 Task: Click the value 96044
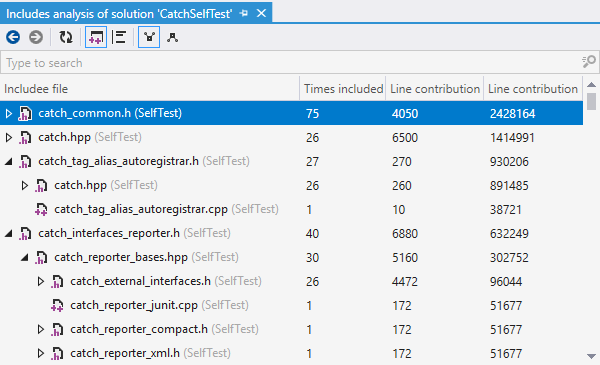pos(506,282)
